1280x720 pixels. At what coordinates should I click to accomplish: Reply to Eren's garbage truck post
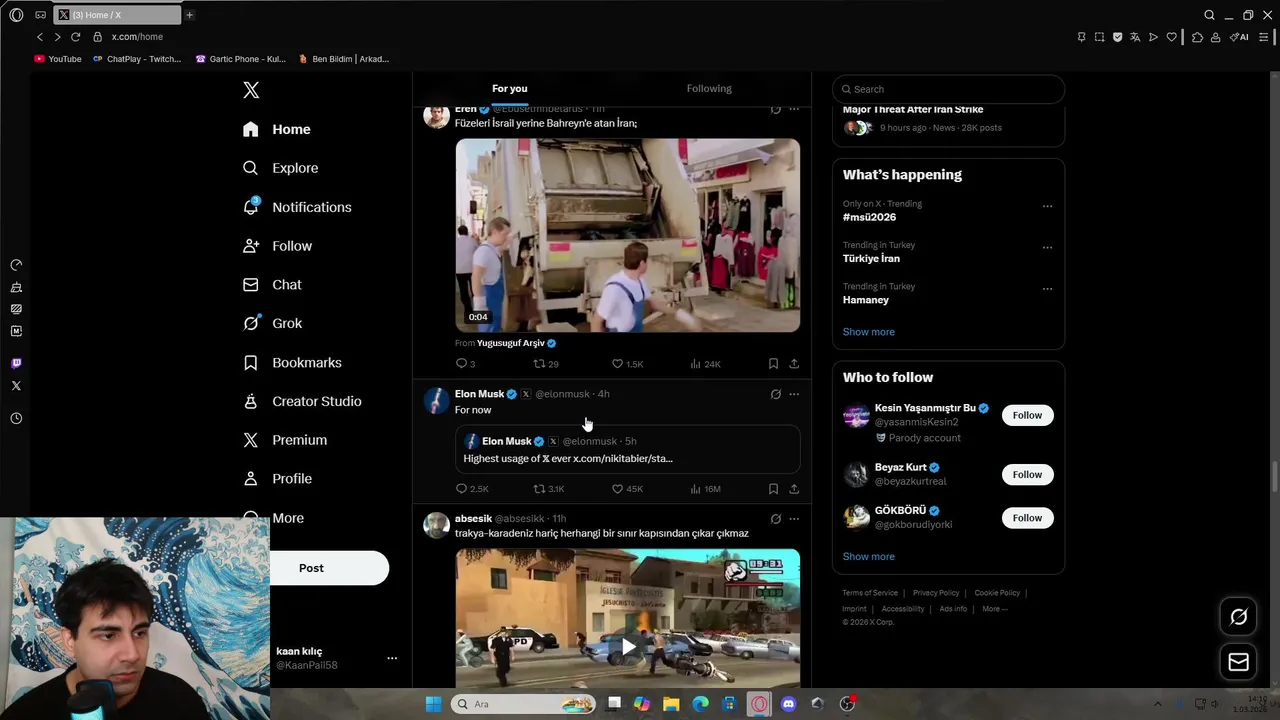coord(465,364)
